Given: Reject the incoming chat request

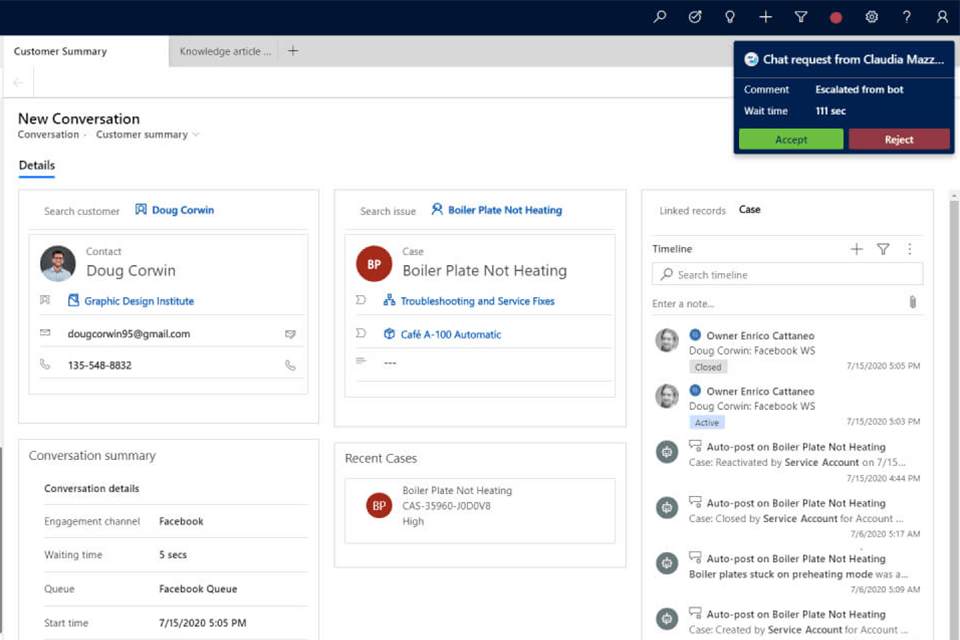Looking at the screenshot, I should tap(899, 139).
